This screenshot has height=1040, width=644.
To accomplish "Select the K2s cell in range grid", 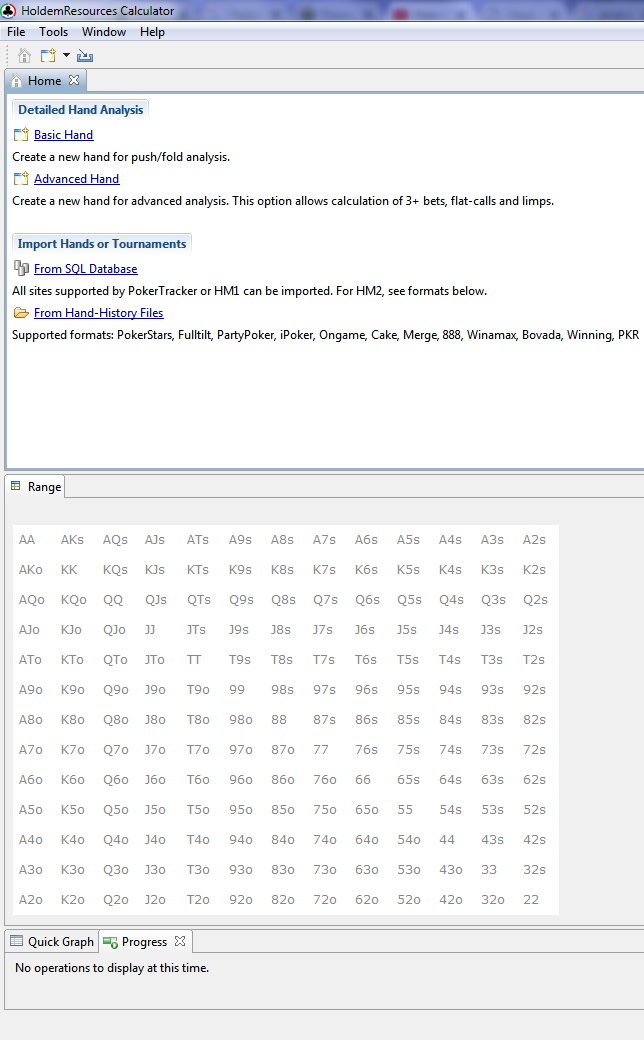I will click(x=534, y=570).
